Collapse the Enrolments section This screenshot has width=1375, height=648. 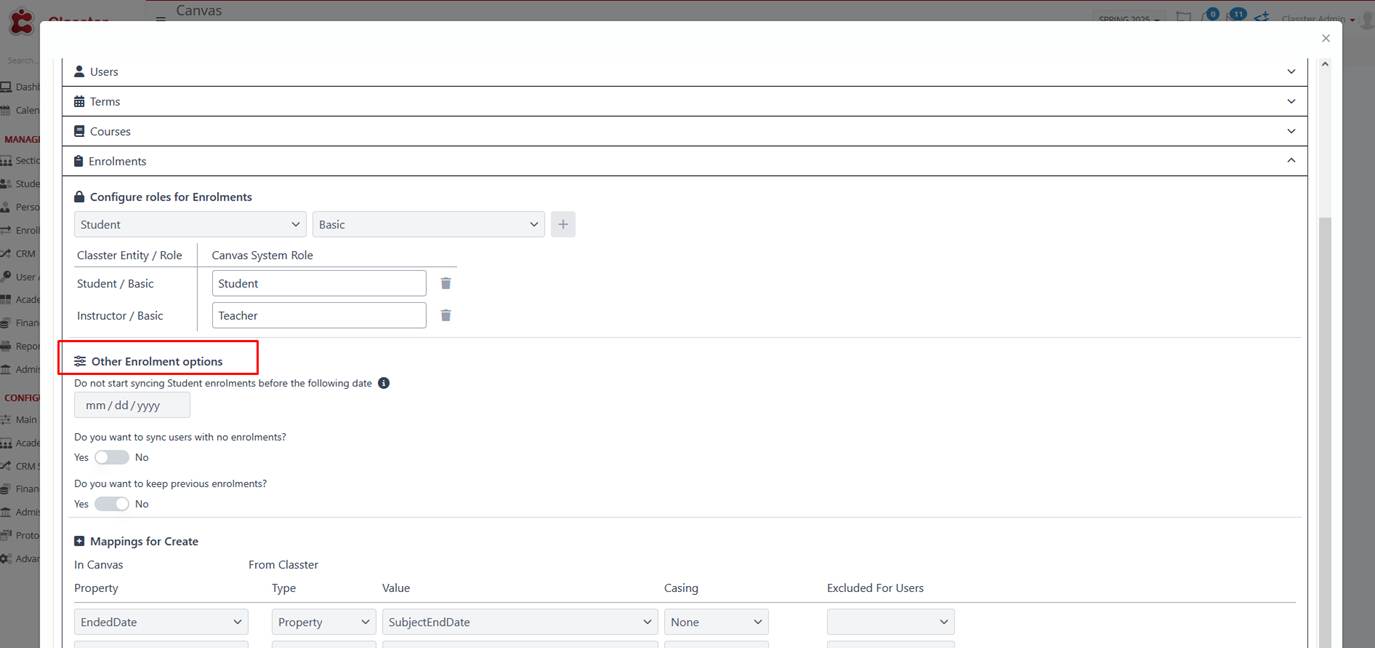coord(685,161)
